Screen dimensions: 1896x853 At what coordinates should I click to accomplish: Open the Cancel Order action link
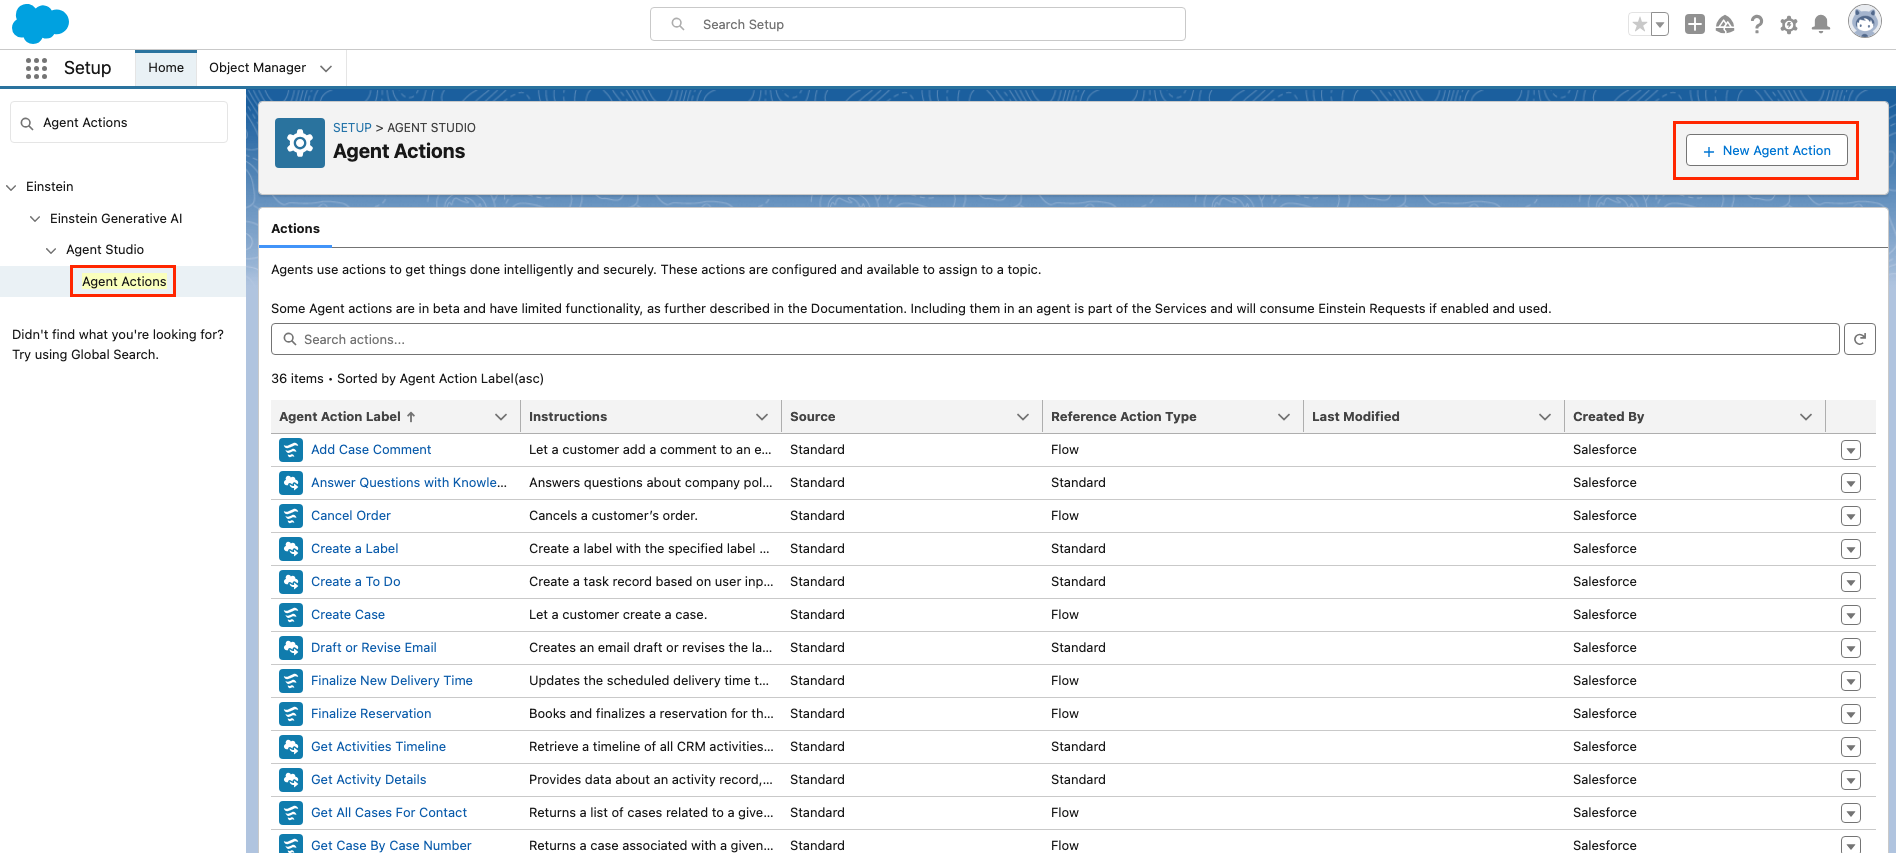click(350, 516)
